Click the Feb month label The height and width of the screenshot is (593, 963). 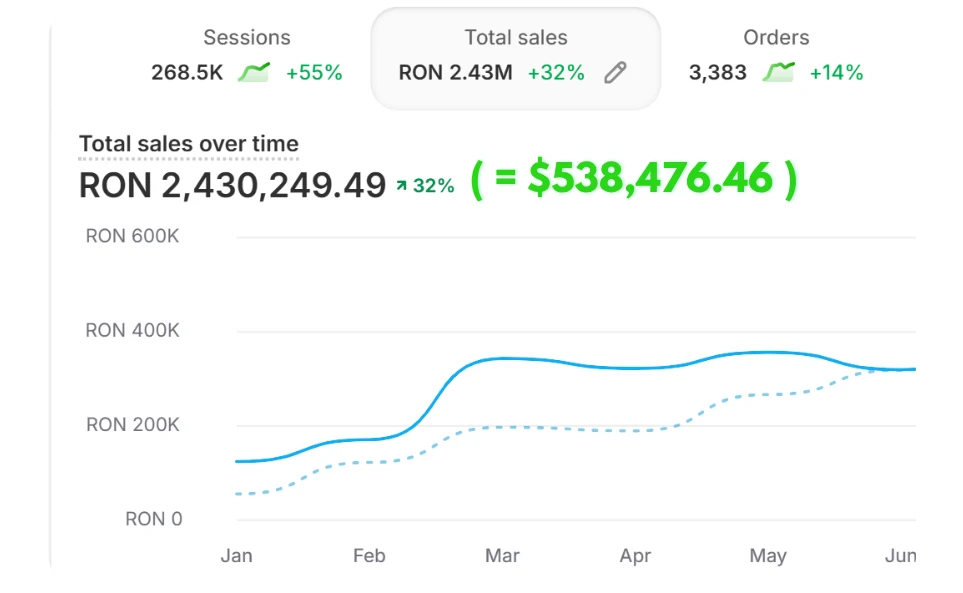point(369,556)
